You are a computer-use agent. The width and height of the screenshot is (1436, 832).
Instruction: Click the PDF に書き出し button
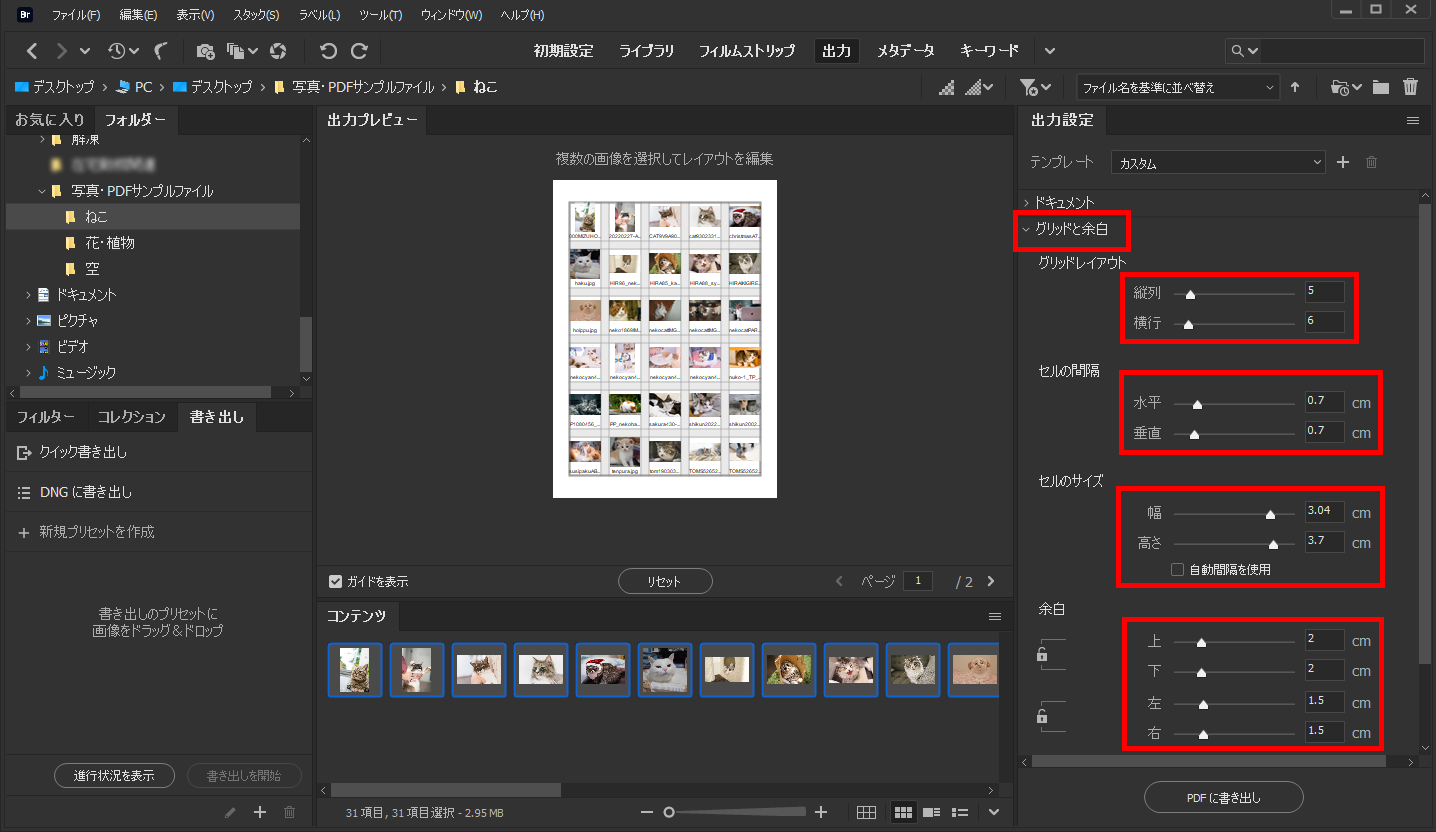point(1223,797)
